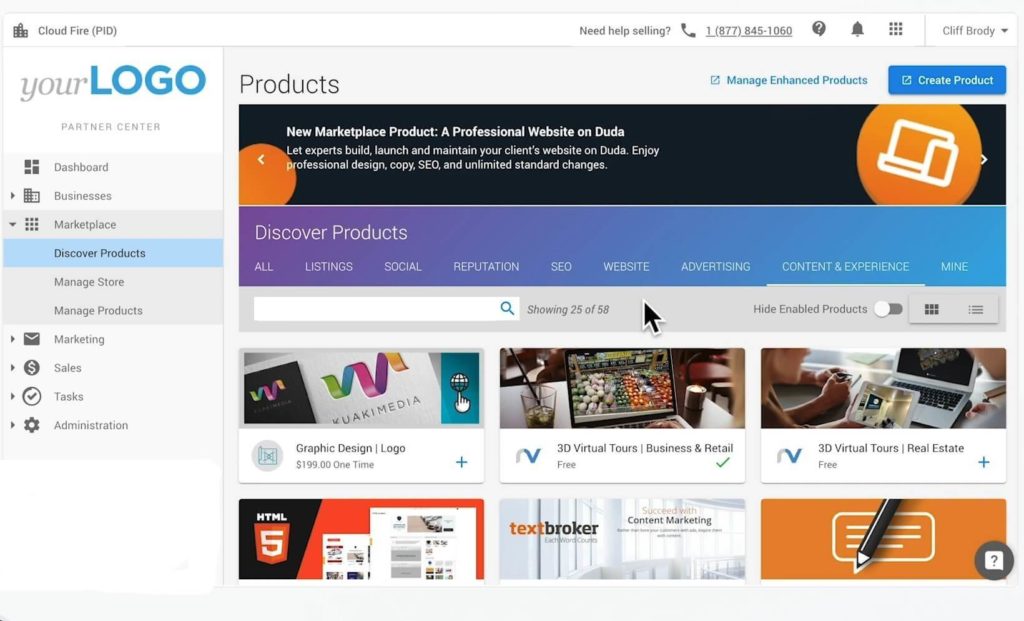Open Manage Enhanced Products link
1024x621 pixels.
(788, 80)
